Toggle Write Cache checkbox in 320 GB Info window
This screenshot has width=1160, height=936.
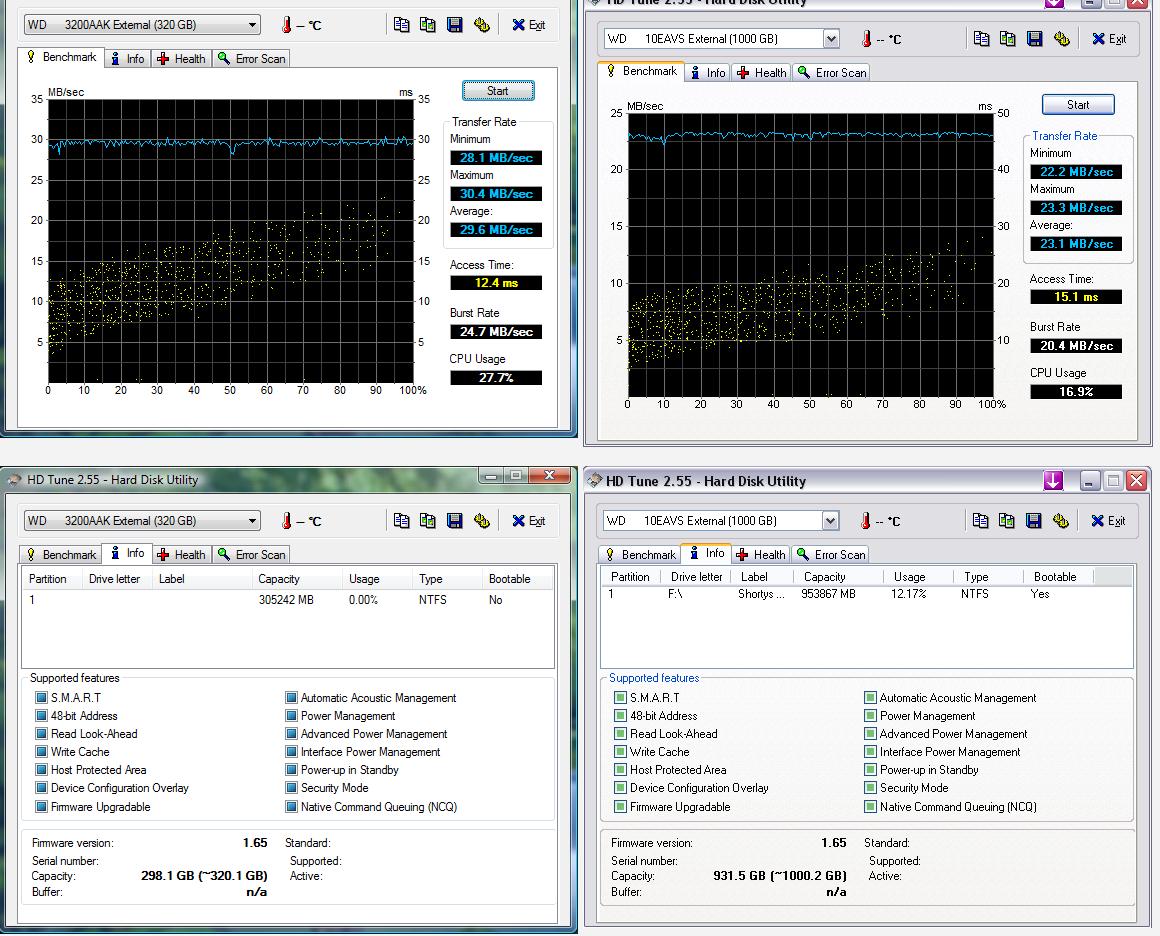pyautogui.click(x=41, y=752)
